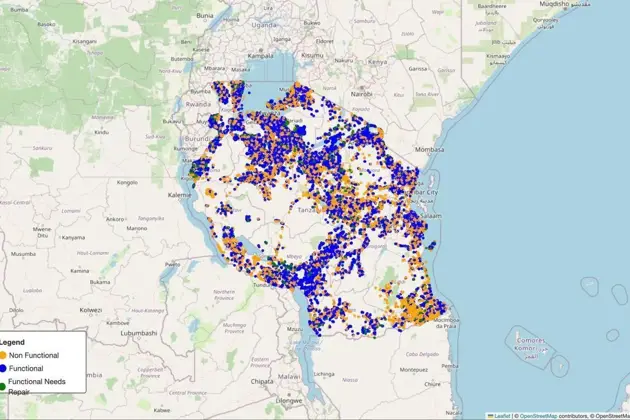Click the 'Musumba' map label

point(23,254)
